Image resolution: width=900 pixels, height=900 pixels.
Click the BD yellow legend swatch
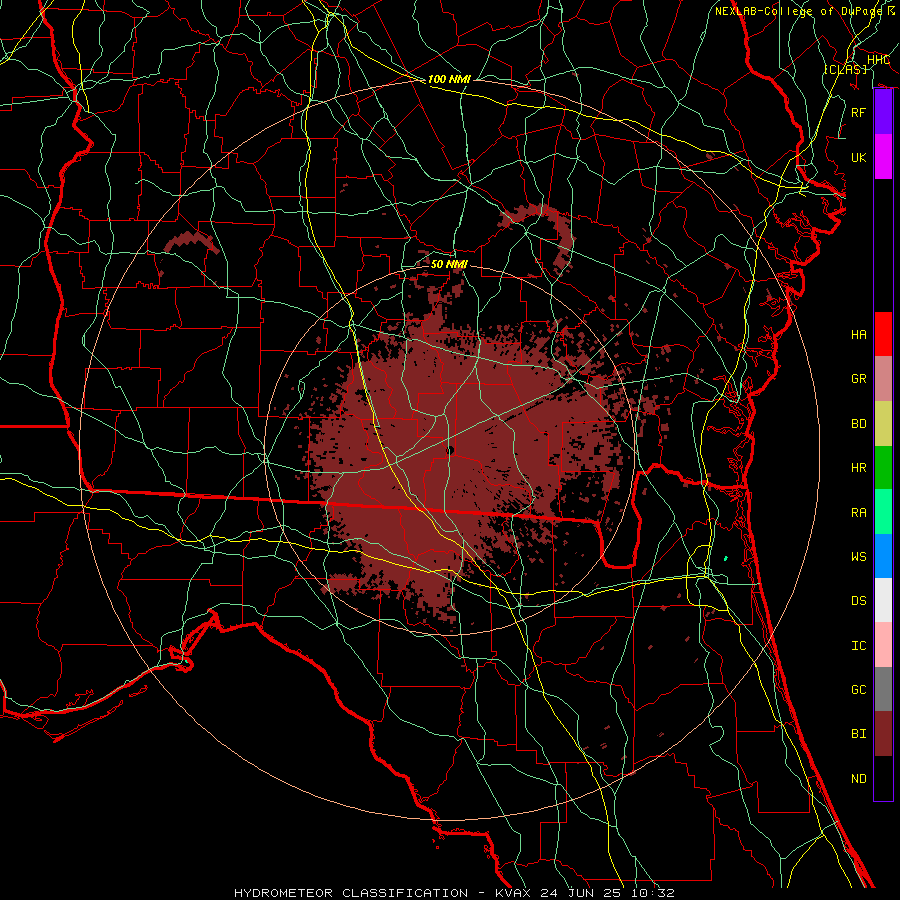(883, 423)
